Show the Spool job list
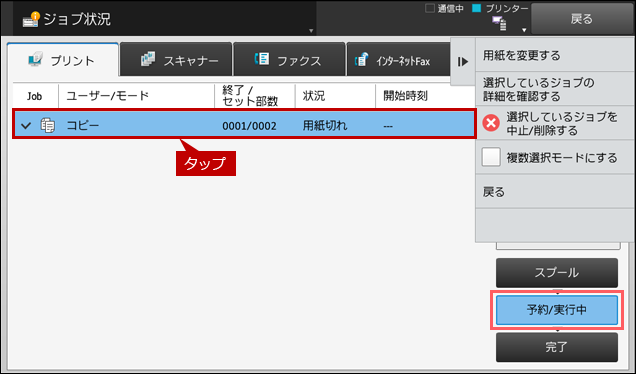 point(556,273)
